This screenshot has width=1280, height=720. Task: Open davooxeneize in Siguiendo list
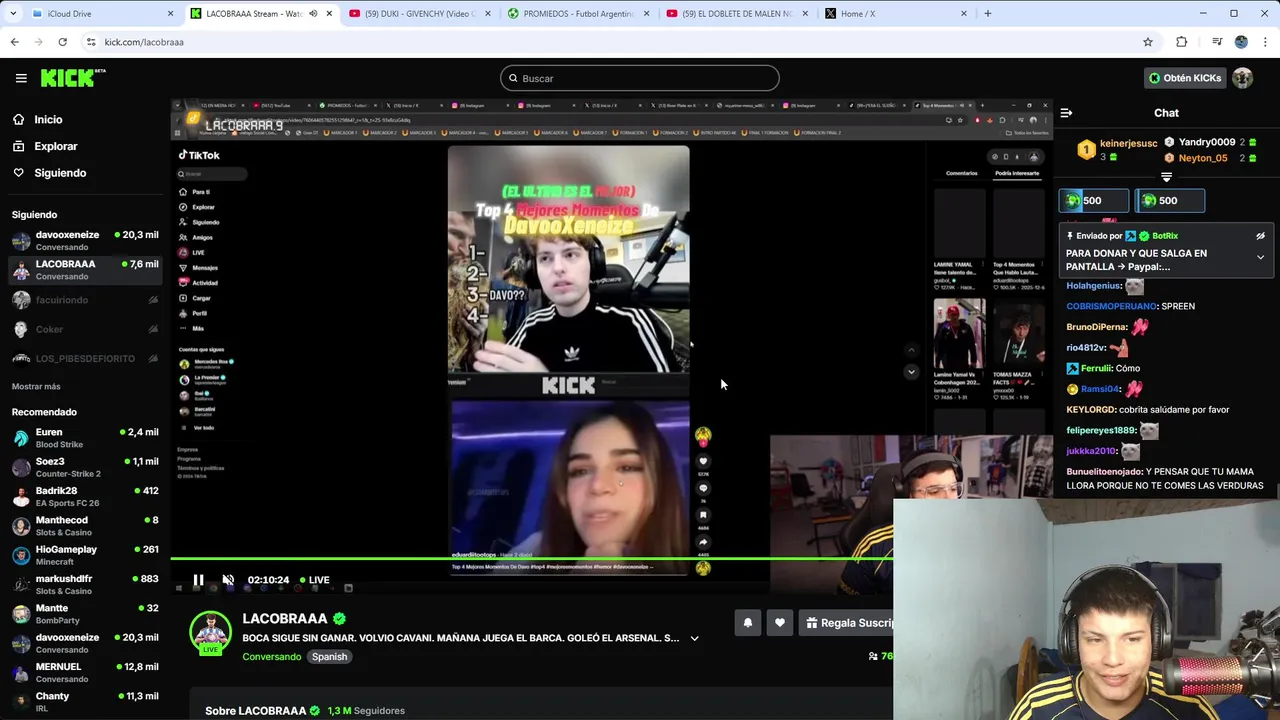pos(86,241)
